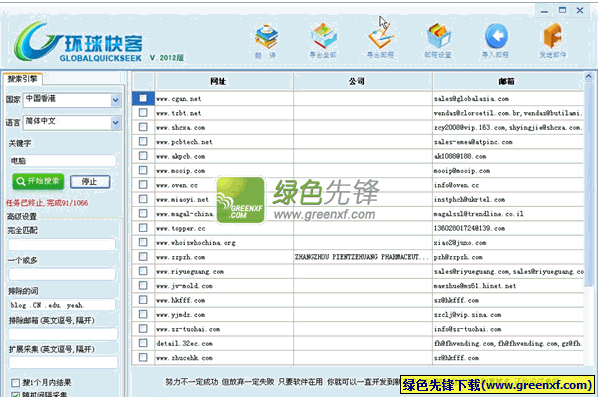Close the application window
The height and width of the screenshot is (397, 598).
[580, 11]
